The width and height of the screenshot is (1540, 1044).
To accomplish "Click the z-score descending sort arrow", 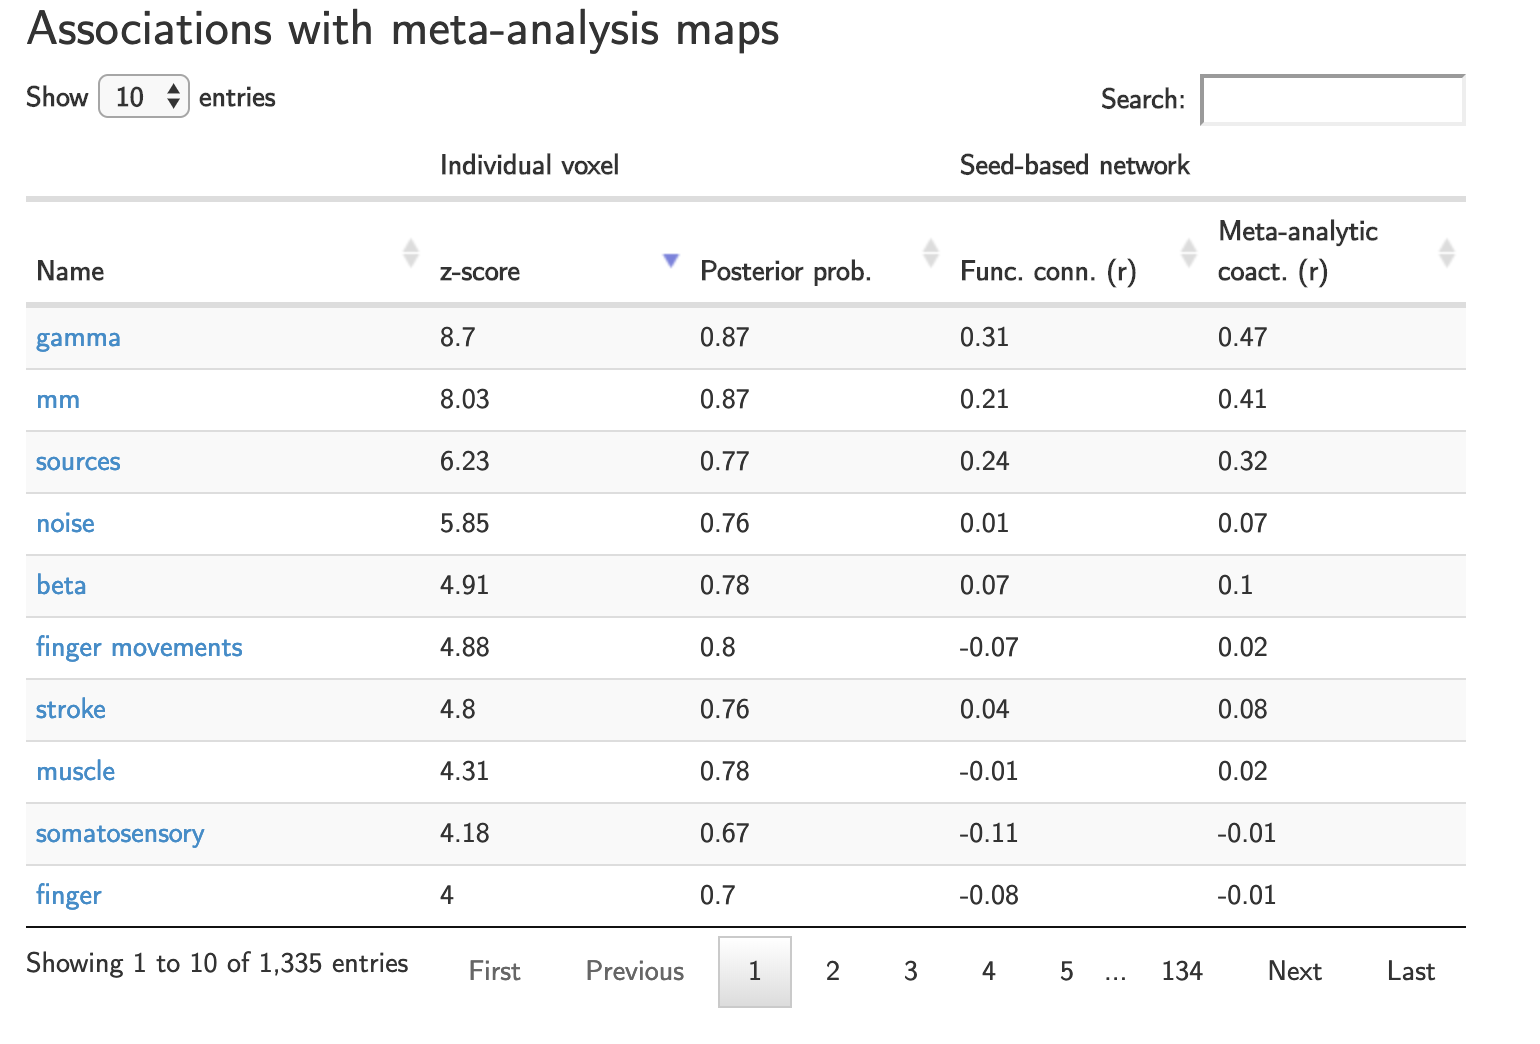I will 671,261.
